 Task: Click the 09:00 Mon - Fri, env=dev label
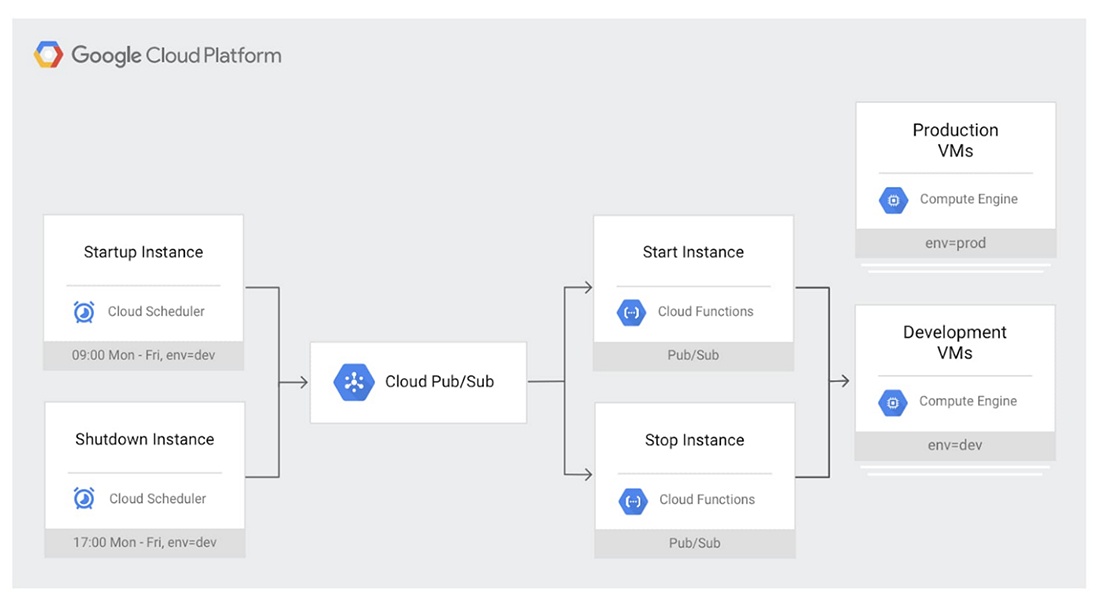coord(143,355)
